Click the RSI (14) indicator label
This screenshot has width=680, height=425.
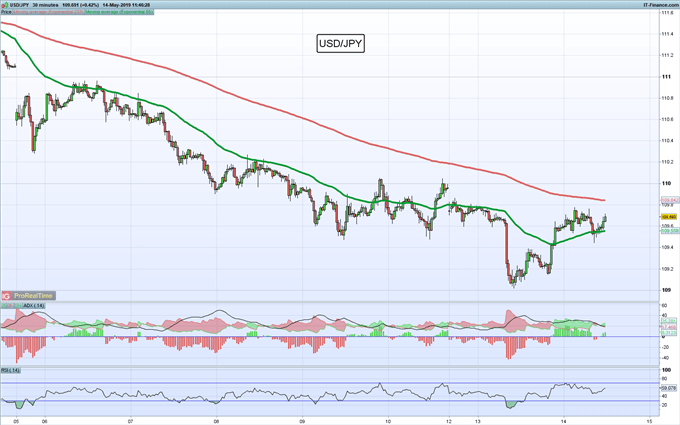click(10, 370)
